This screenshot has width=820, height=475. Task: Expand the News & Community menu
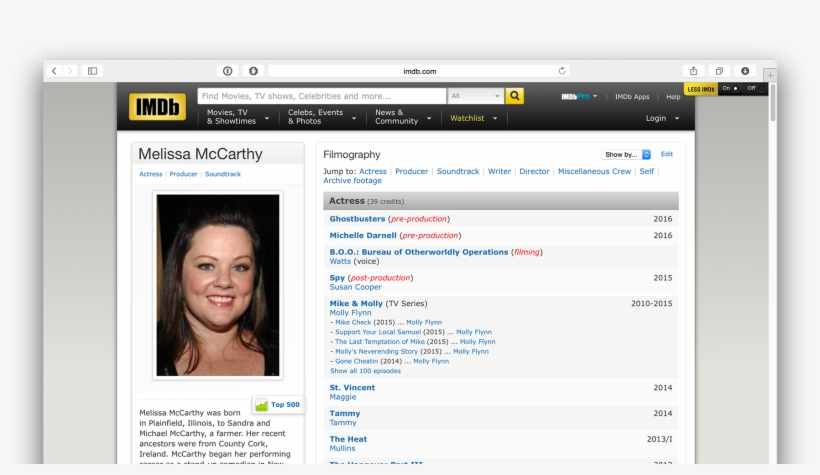click(403, 117)
